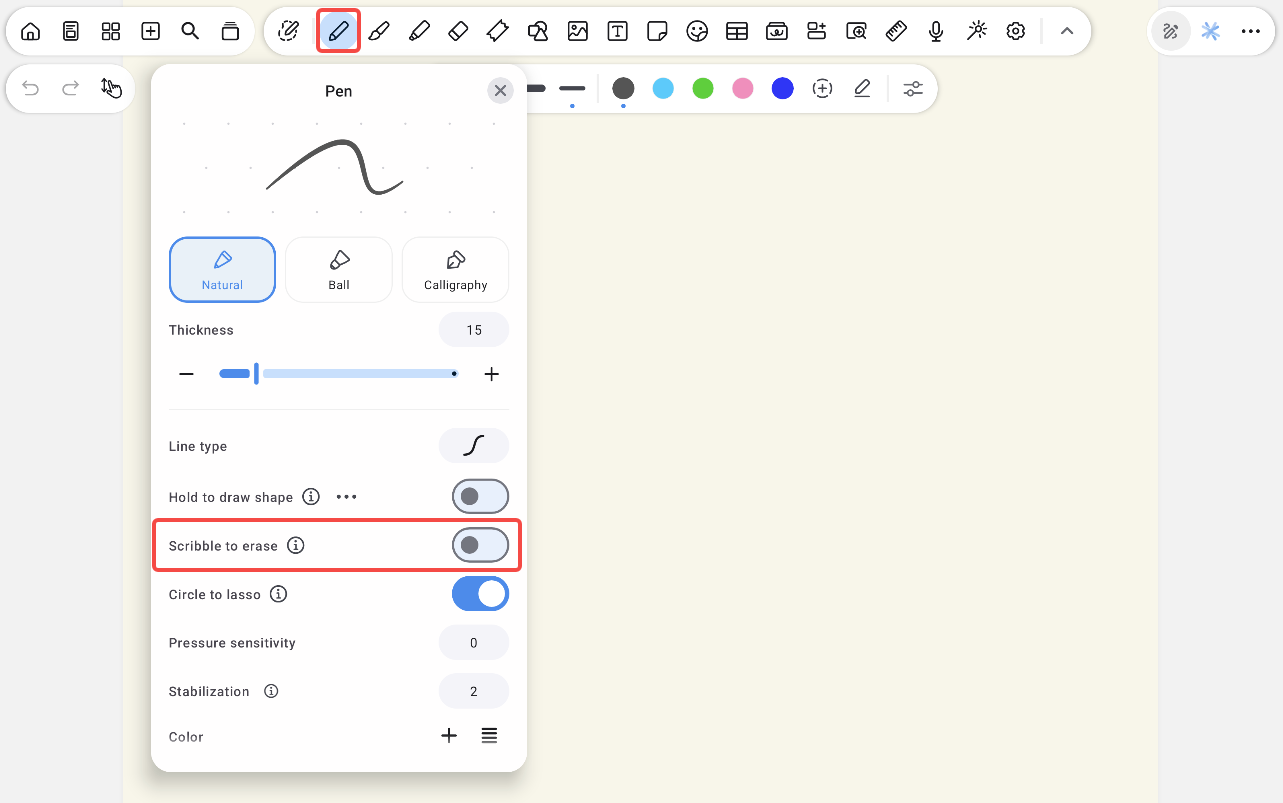Click info icon next to Hold to draw shape
Screen dimensions: 1283x803
pyautogui.click(x=311, y=497)
